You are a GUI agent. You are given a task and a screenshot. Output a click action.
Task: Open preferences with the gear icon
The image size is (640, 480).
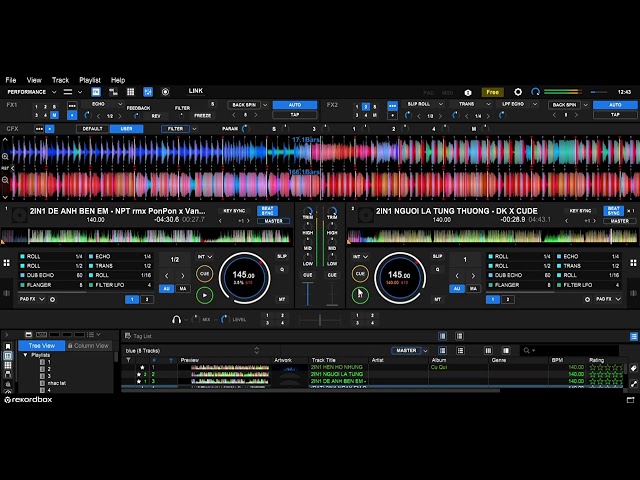(x=518, y=92)
